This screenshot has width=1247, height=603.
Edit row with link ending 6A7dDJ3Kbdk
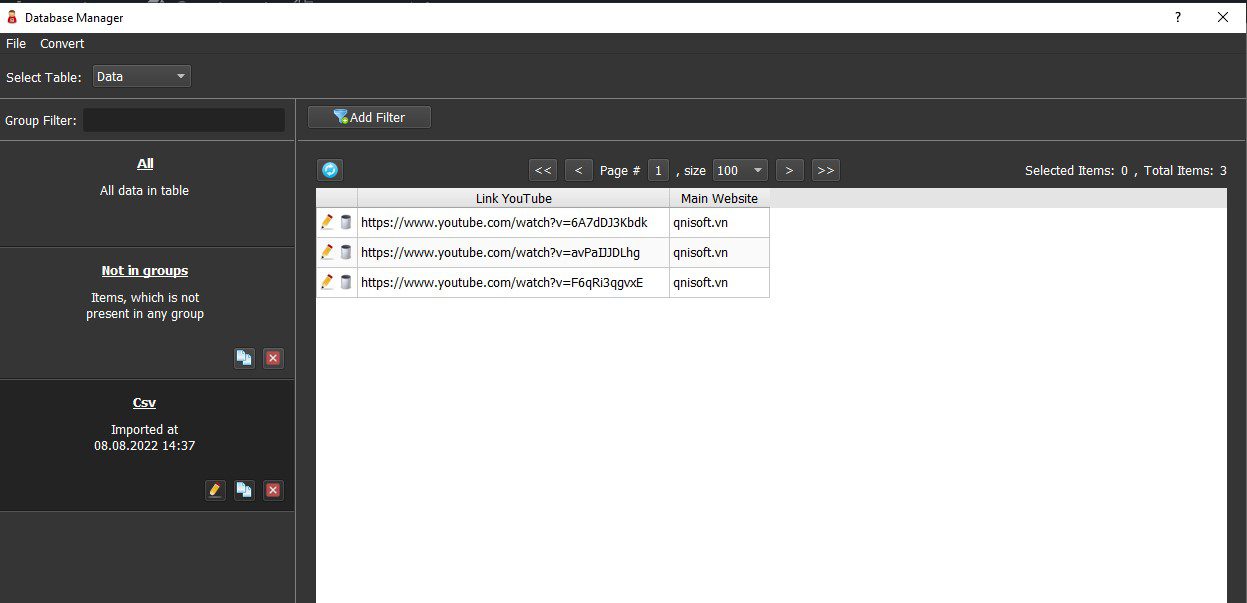(x=327, y=223)
